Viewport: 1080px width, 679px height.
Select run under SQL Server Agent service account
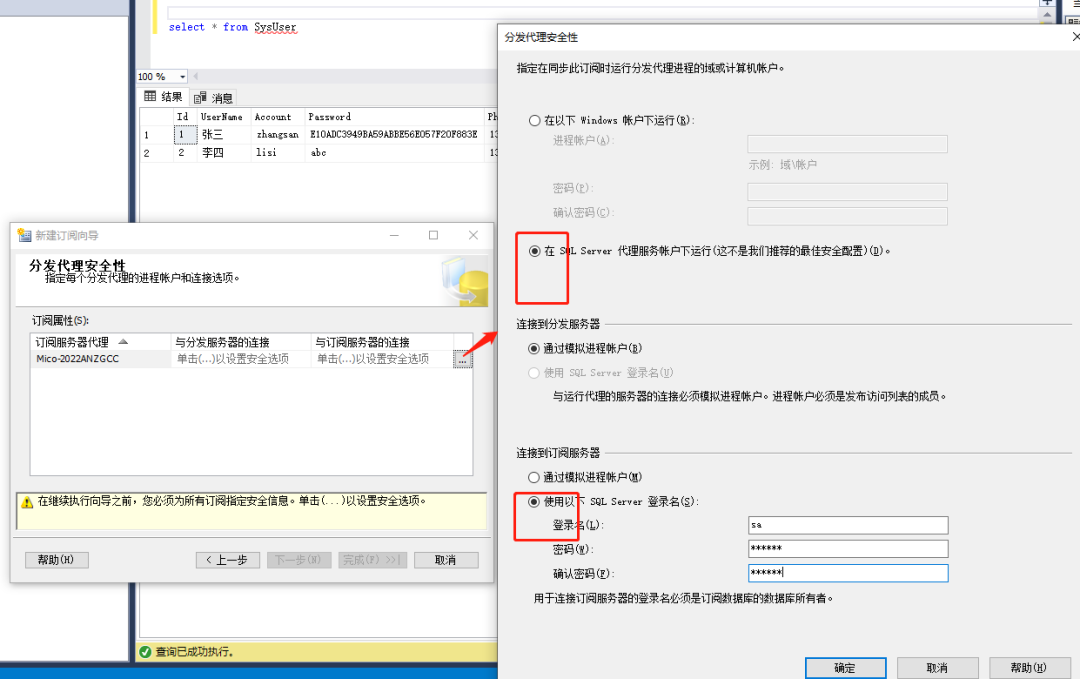(534, 251)
